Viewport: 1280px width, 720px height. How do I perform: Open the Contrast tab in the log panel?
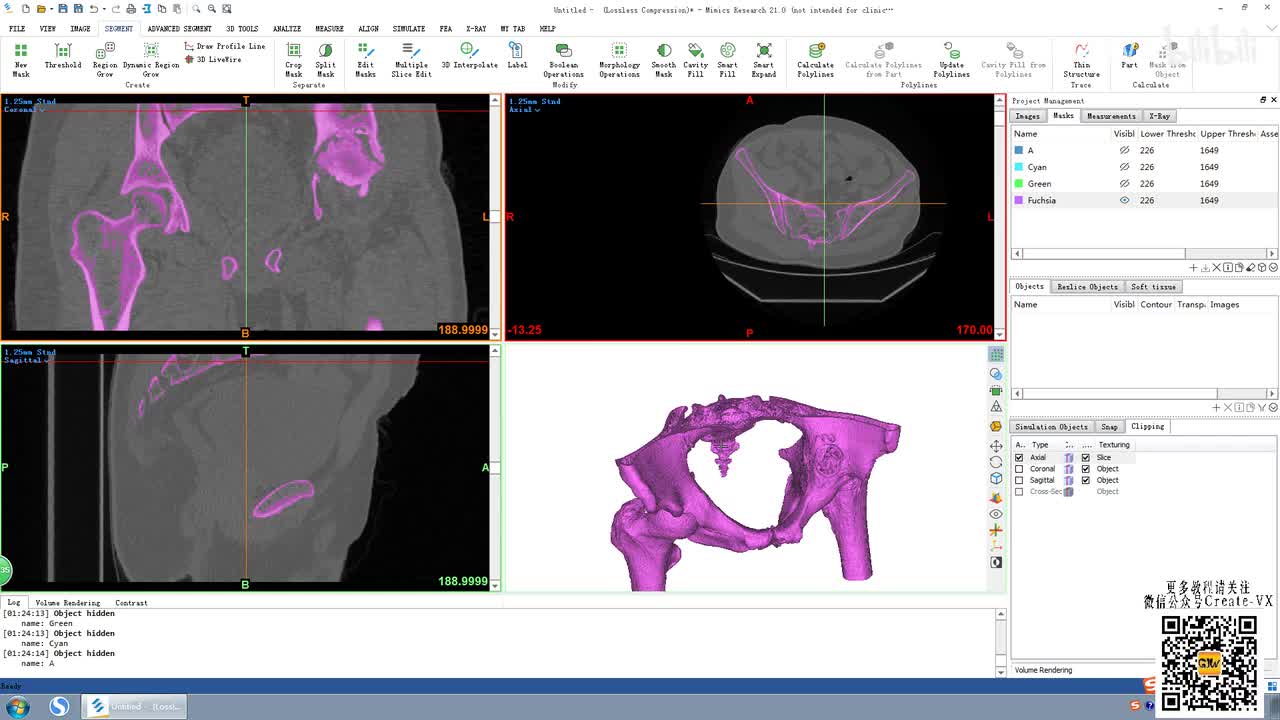coord(131,603)
